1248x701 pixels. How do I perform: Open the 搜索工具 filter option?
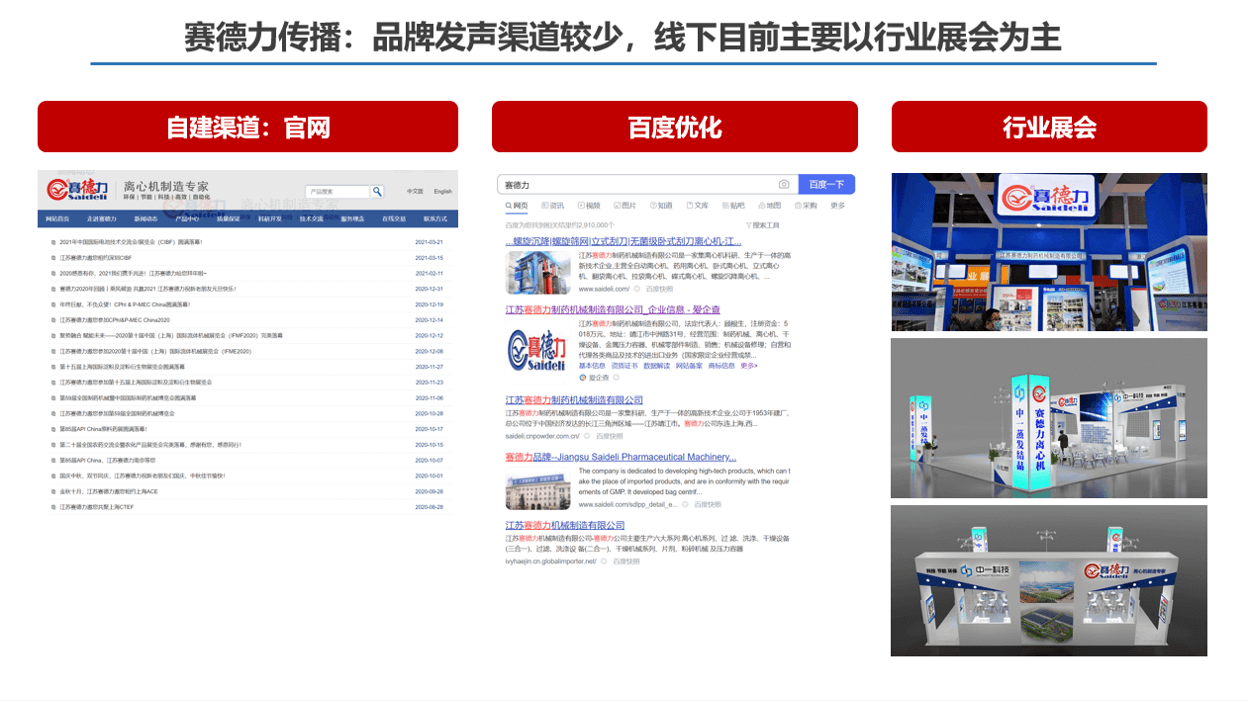pos(760,225)
